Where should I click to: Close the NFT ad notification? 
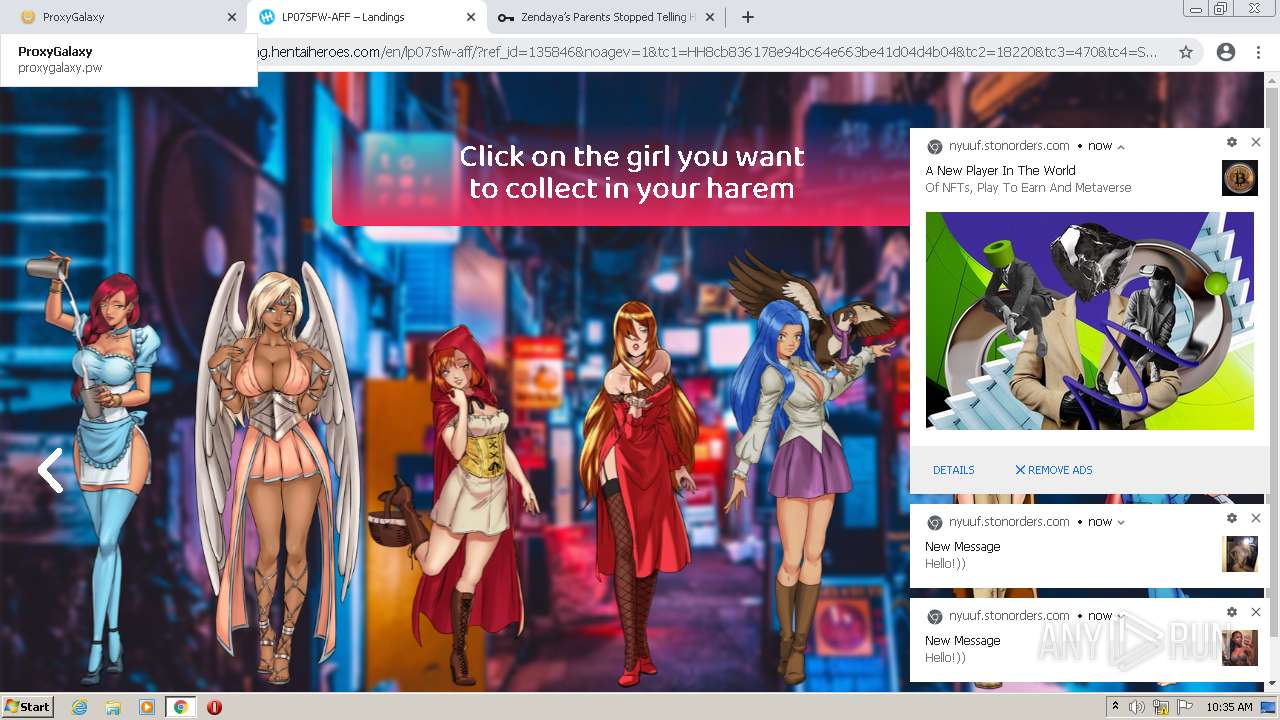tap(1256, 143)
